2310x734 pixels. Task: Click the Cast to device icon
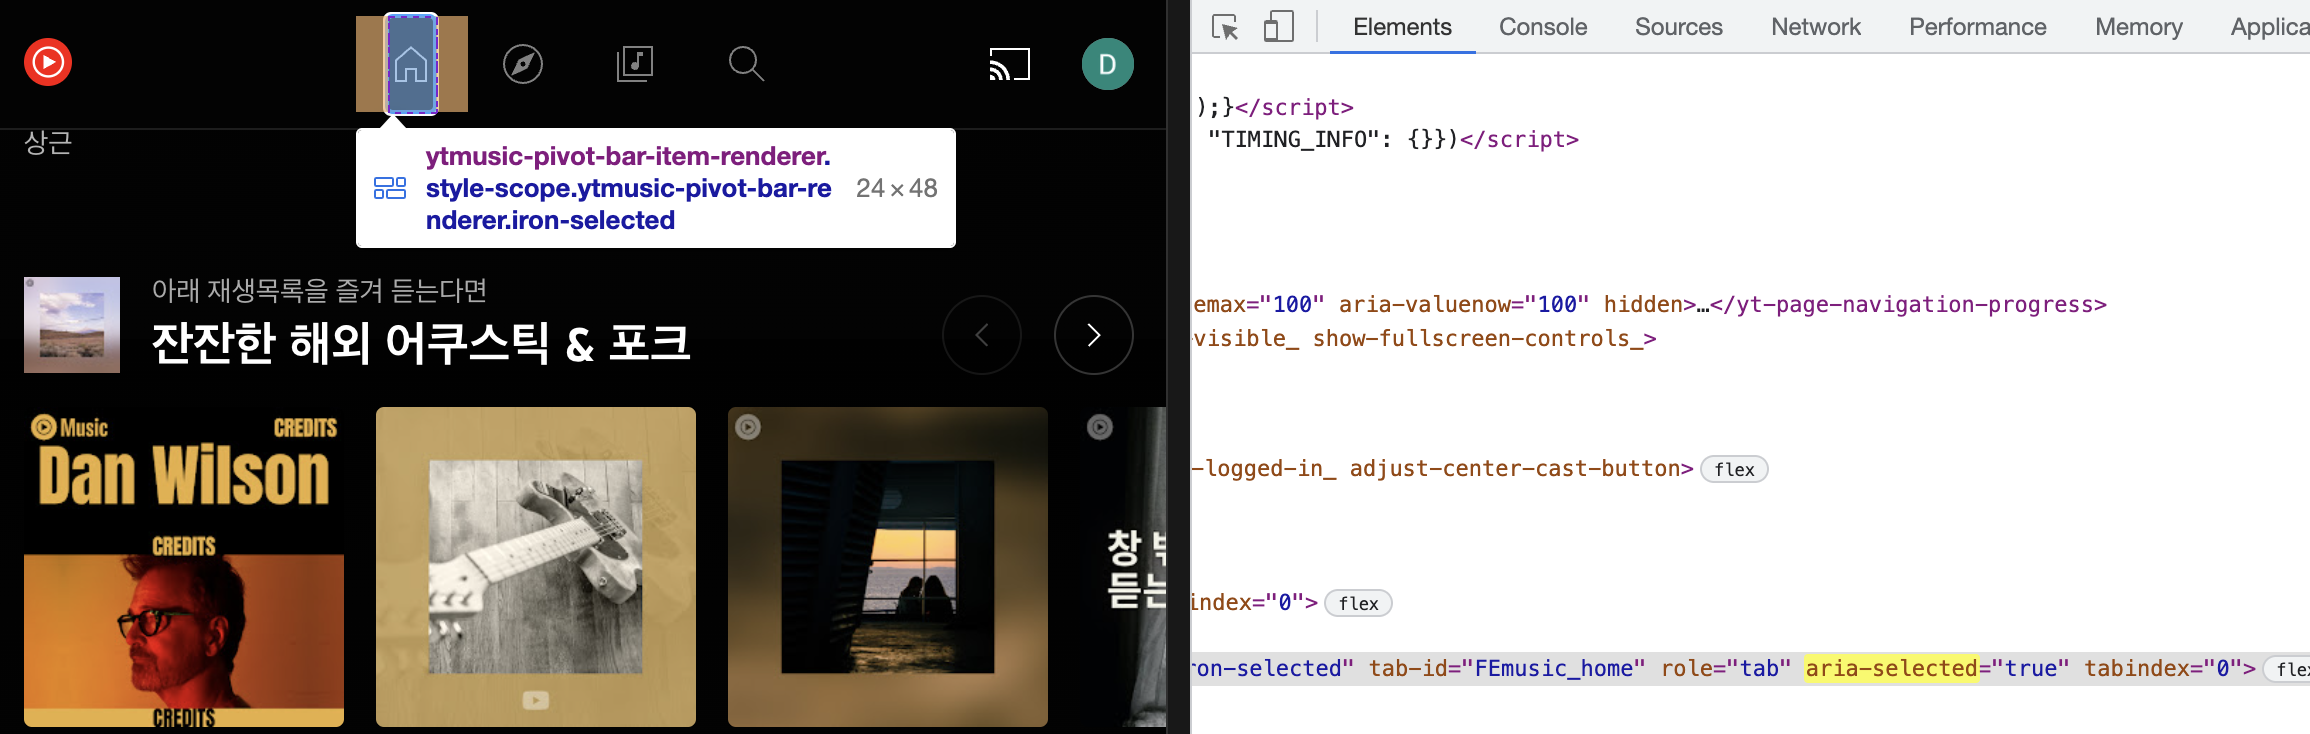[x=1009, y=64]
